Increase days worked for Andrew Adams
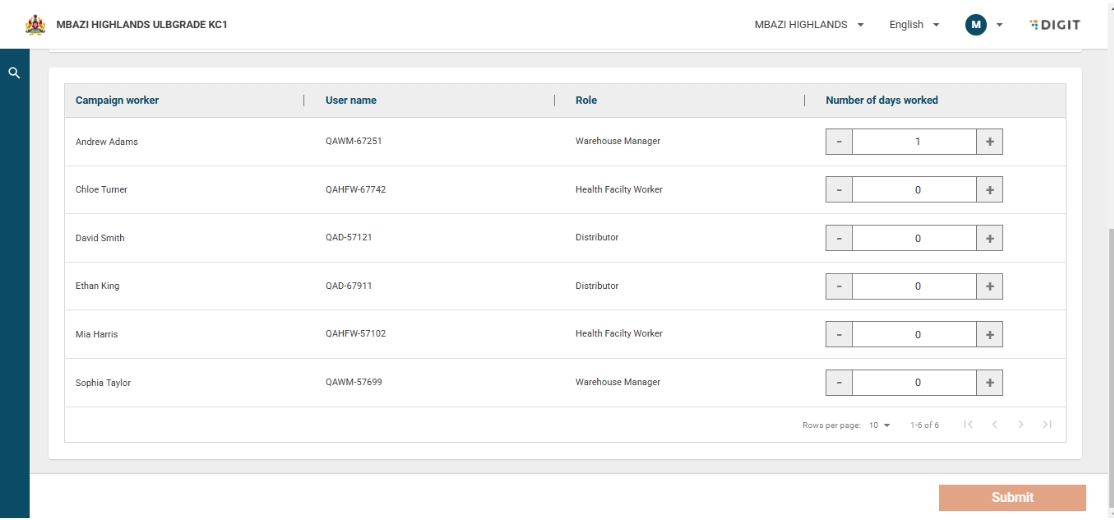Screen dimensions: 1114x520 (989, 142)
